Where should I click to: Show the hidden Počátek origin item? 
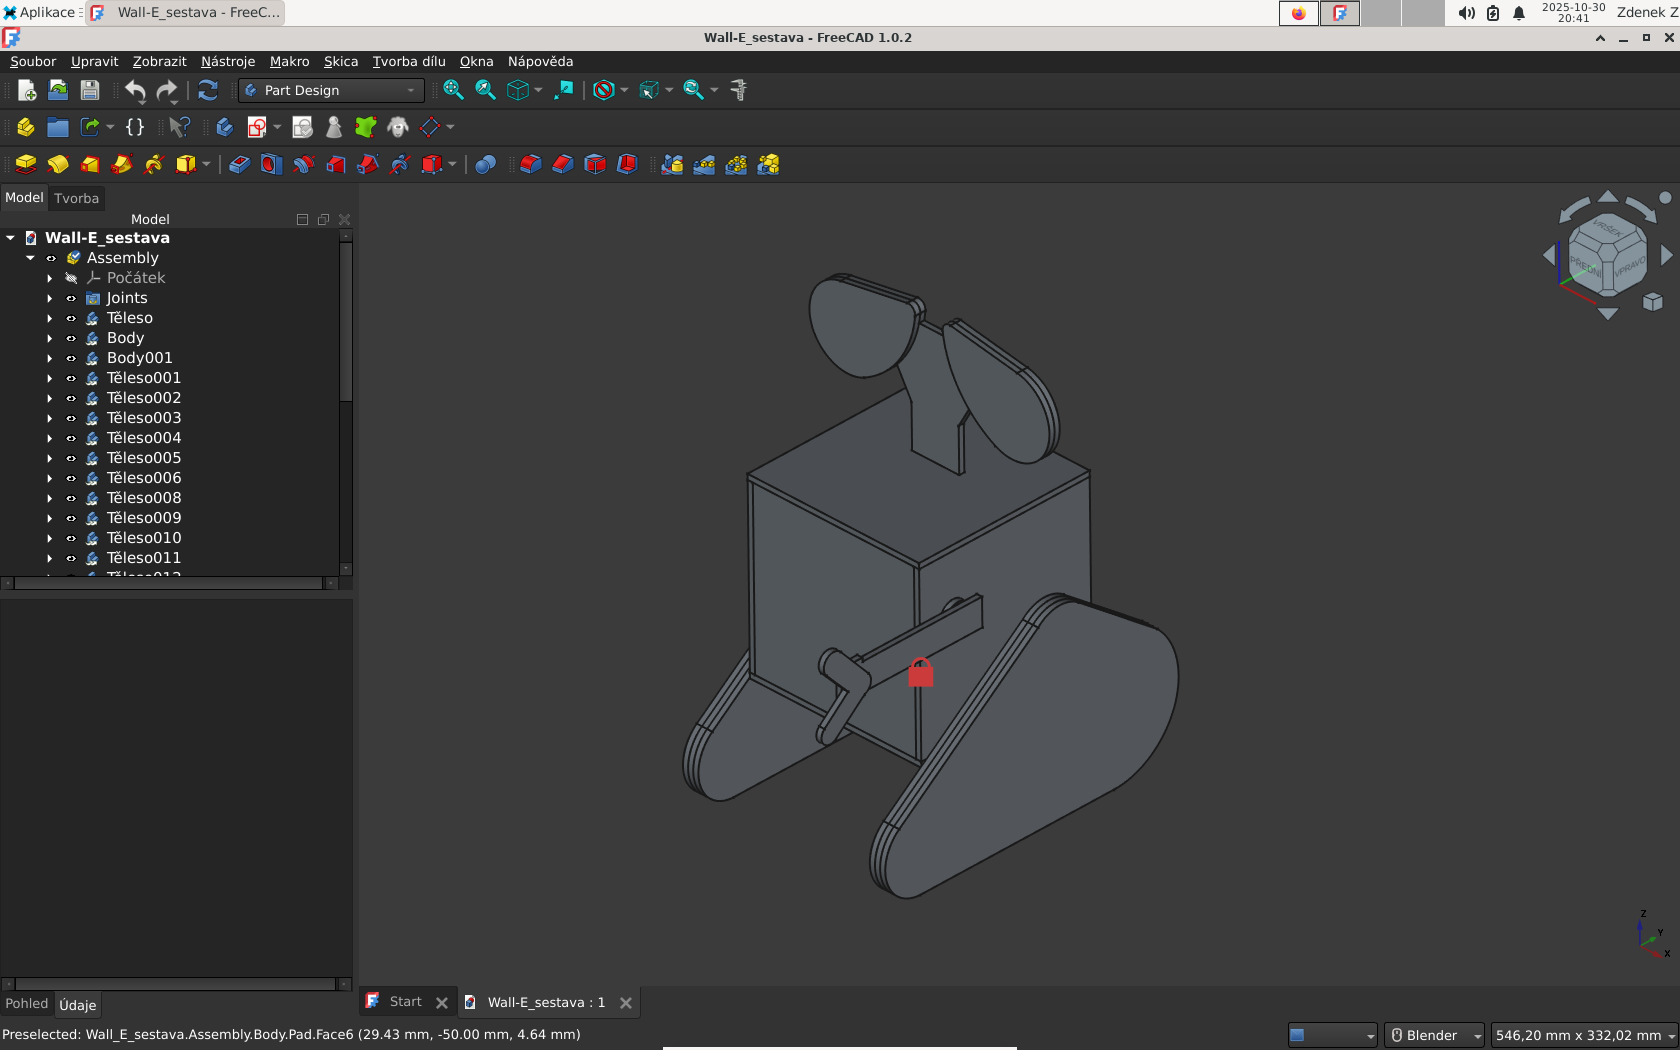click(71, 278)
